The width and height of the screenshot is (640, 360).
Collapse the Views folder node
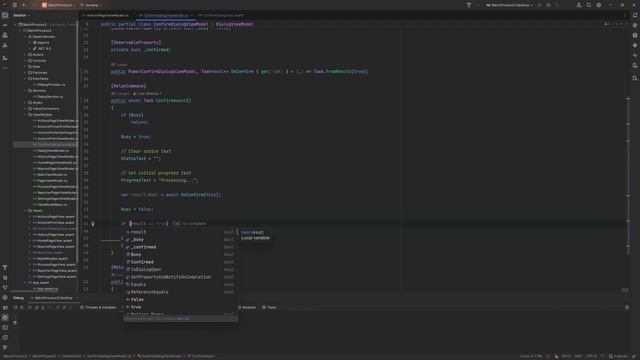25,211
